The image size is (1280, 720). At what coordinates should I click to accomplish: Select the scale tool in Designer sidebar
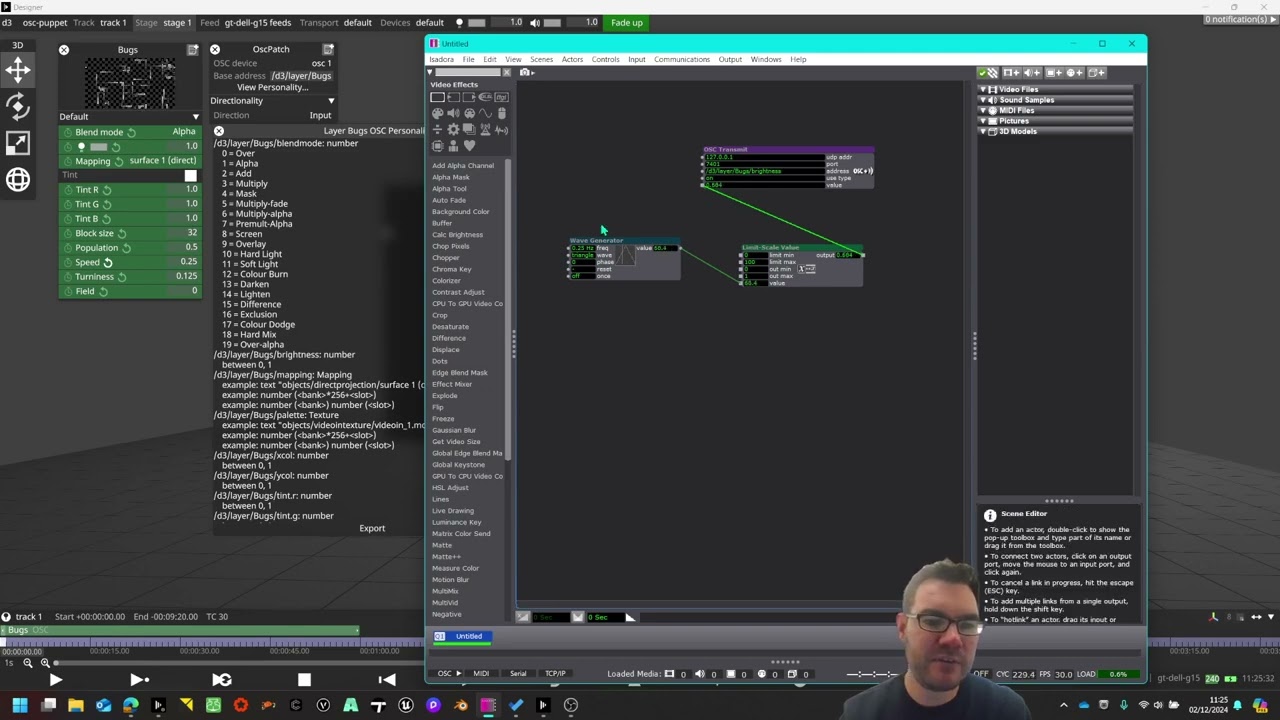point(18,142)
